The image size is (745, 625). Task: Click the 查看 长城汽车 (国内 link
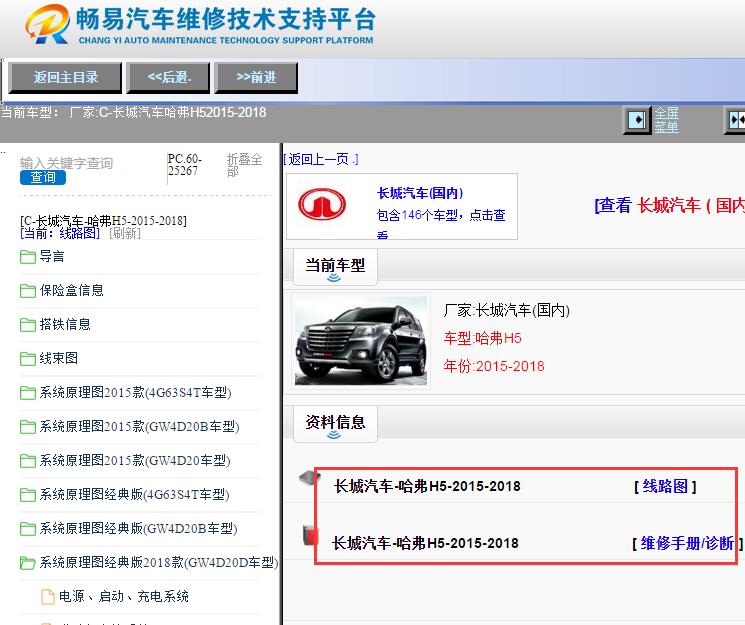[669, 205]
